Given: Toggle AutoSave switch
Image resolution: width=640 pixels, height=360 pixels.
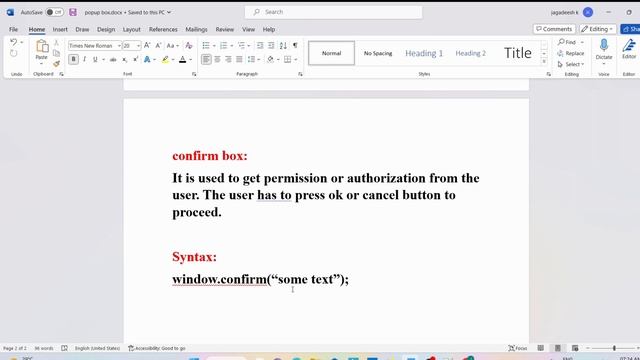Looking at the screenshot, I should [54, 12].
